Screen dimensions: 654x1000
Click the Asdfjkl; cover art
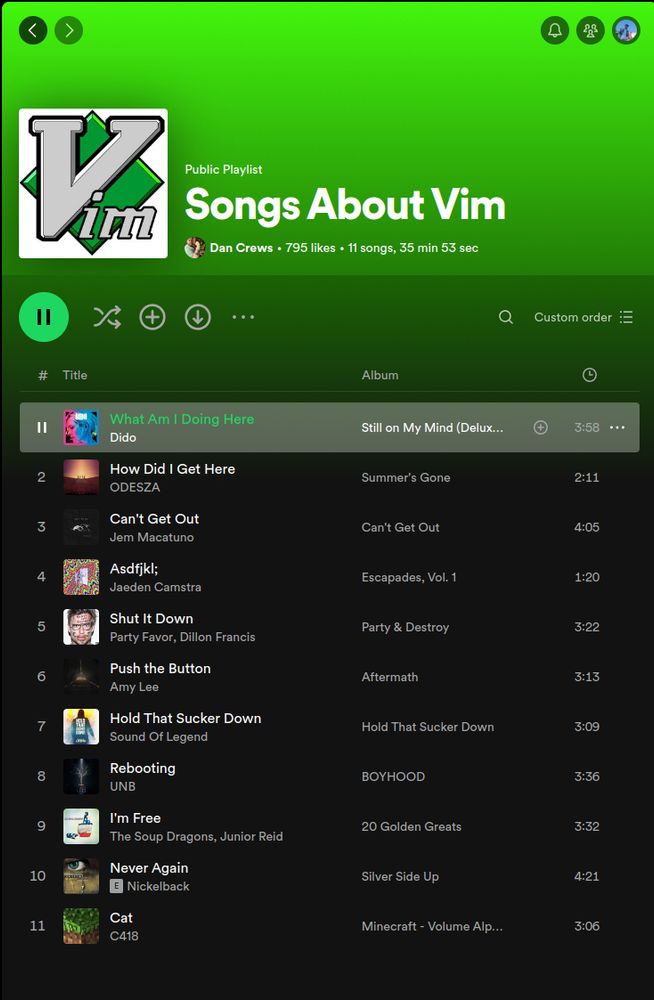tap(81, 577)
